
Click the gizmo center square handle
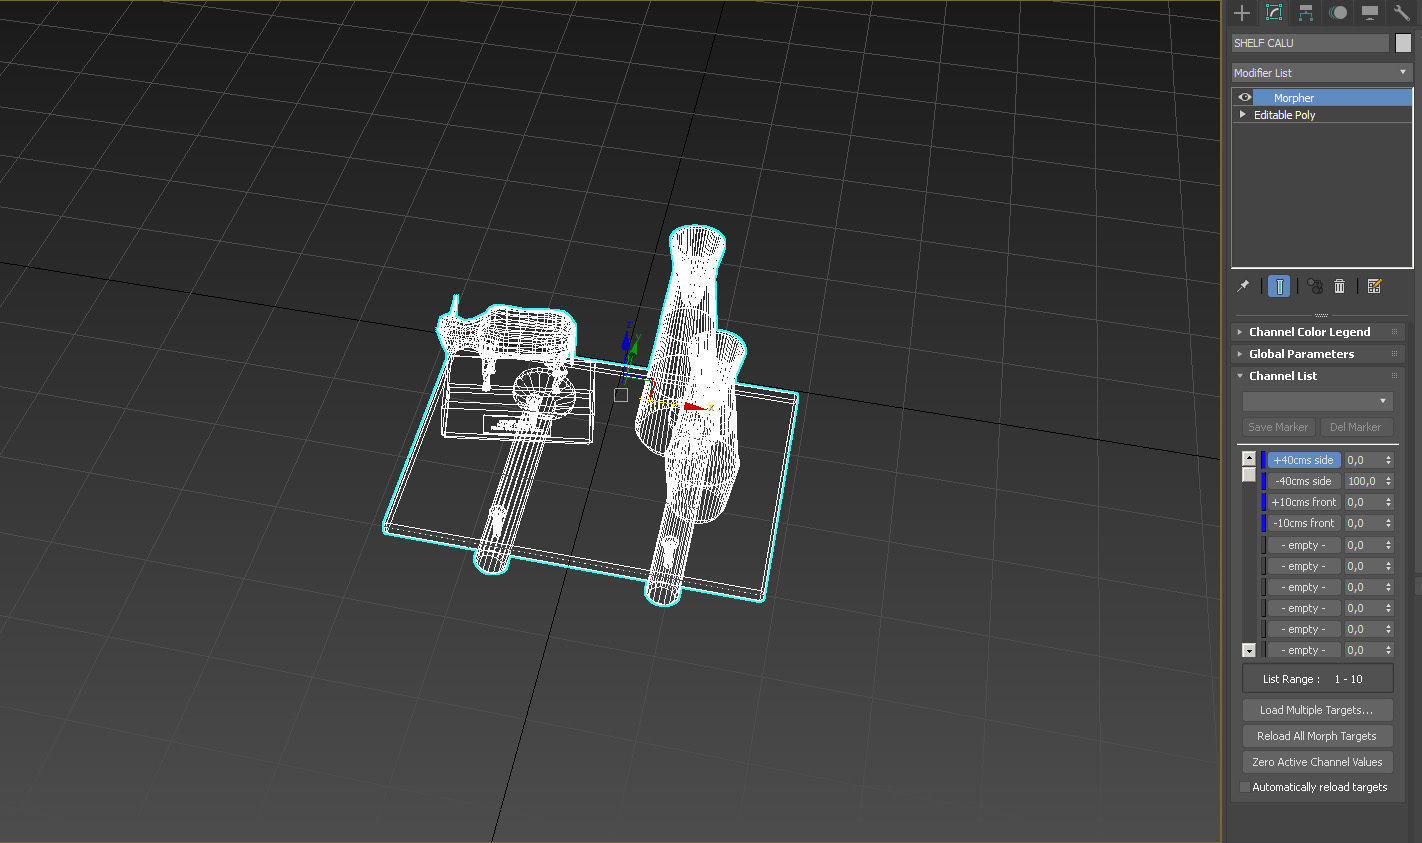pos(620,395)
